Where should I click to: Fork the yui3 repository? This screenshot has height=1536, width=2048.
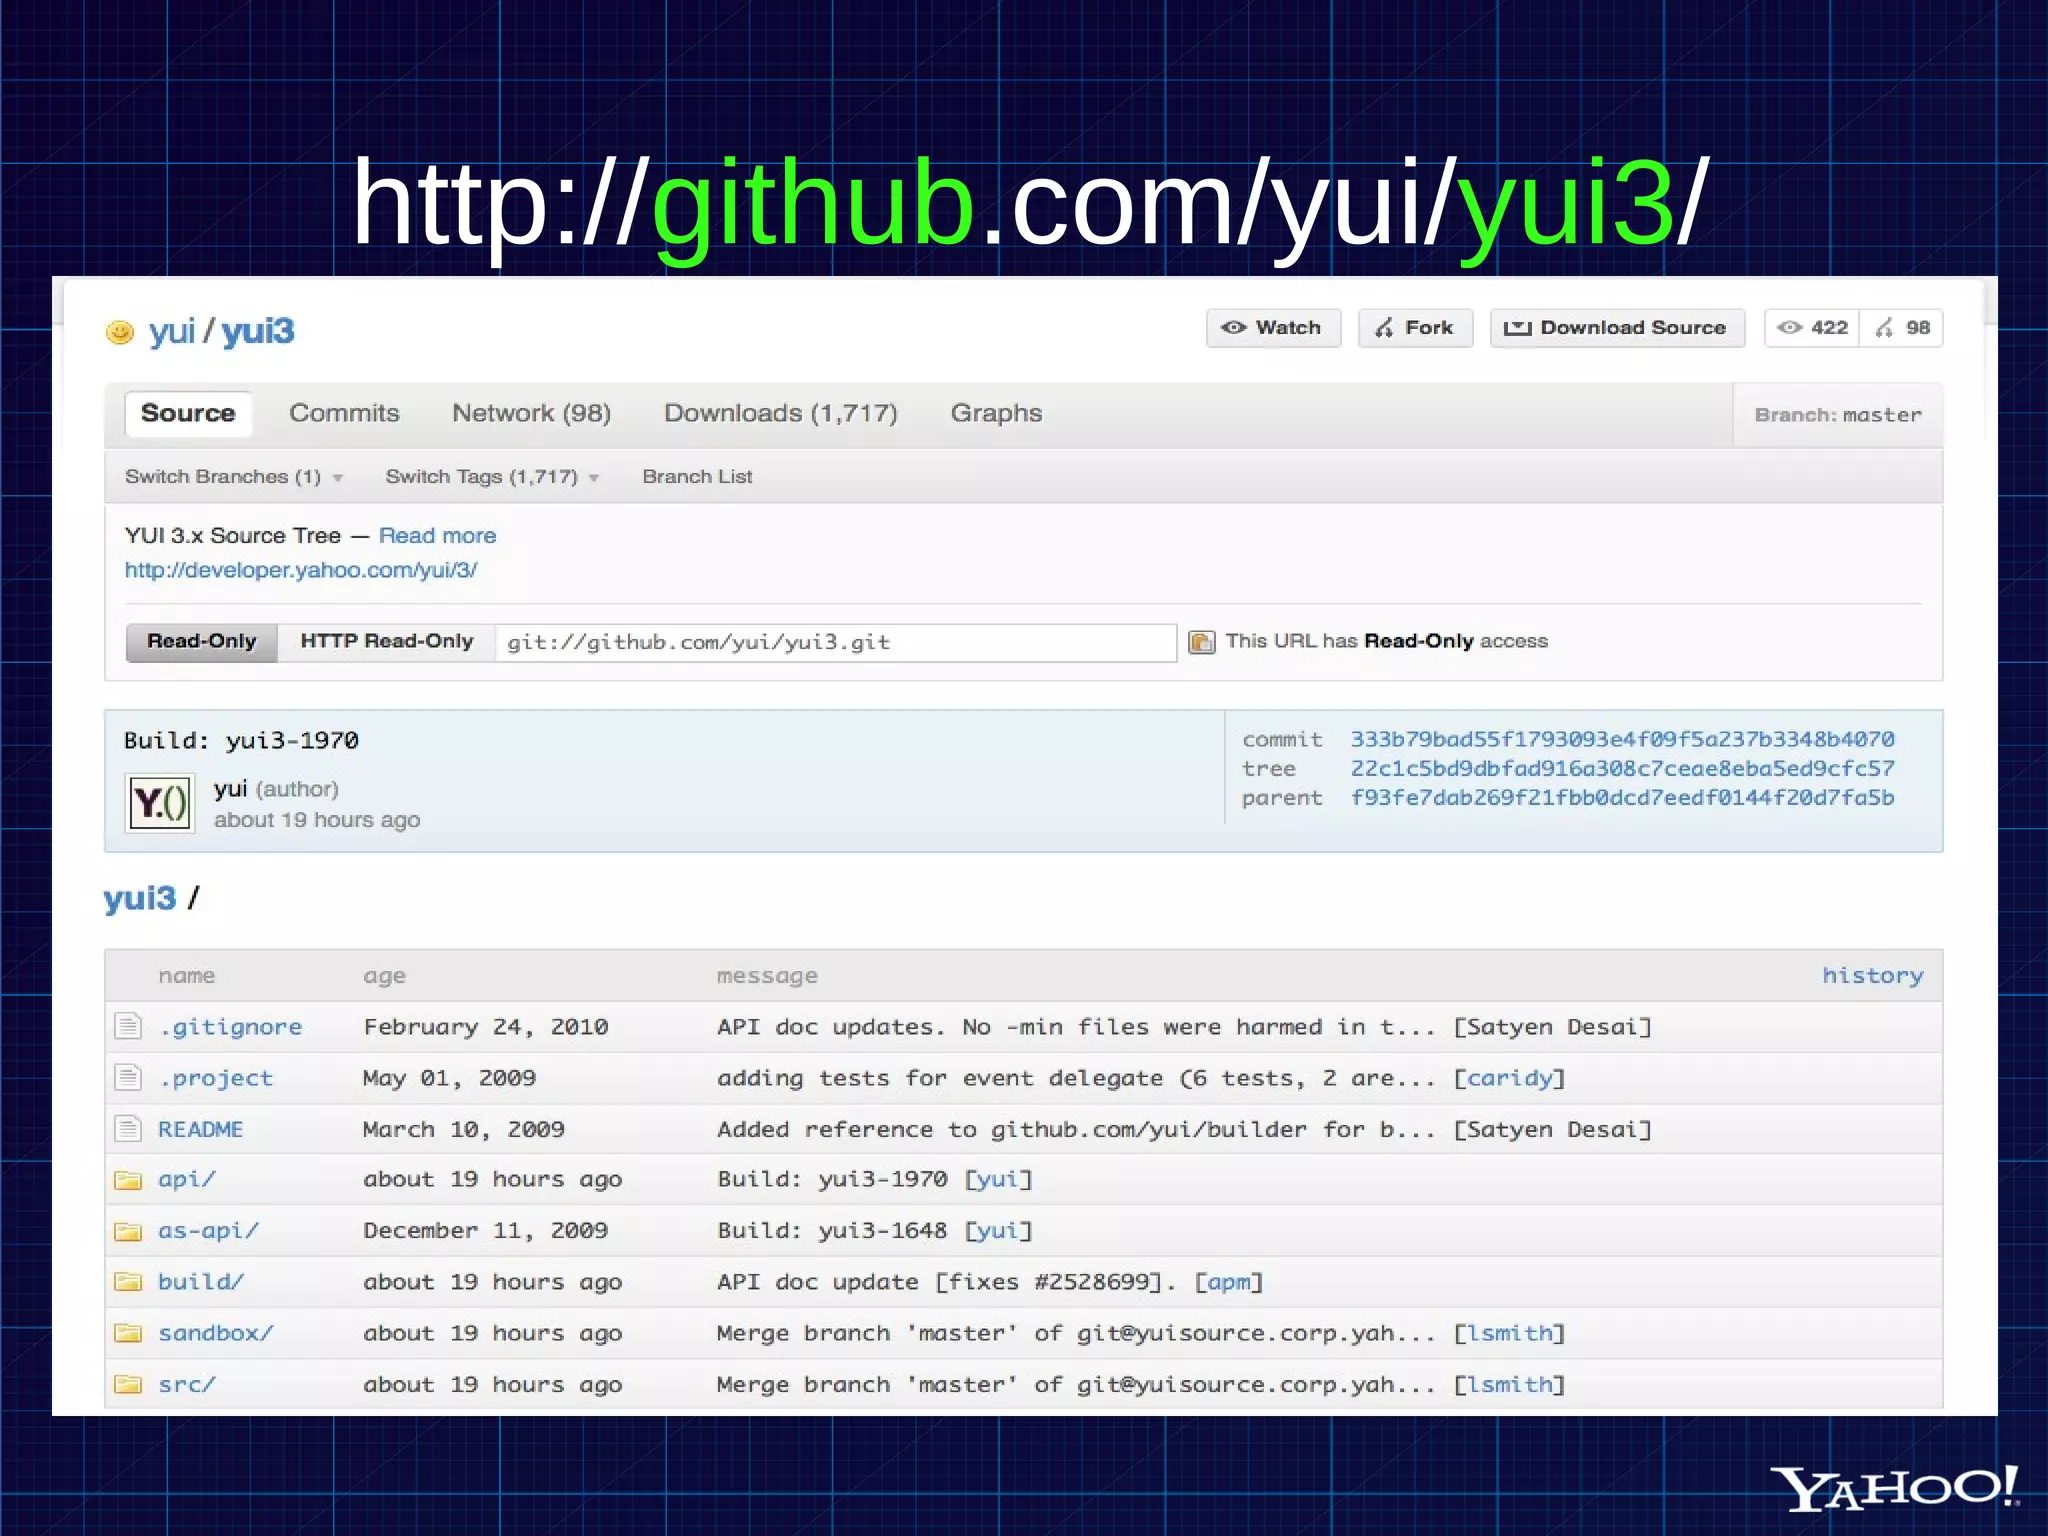(x=1415, y=328)
